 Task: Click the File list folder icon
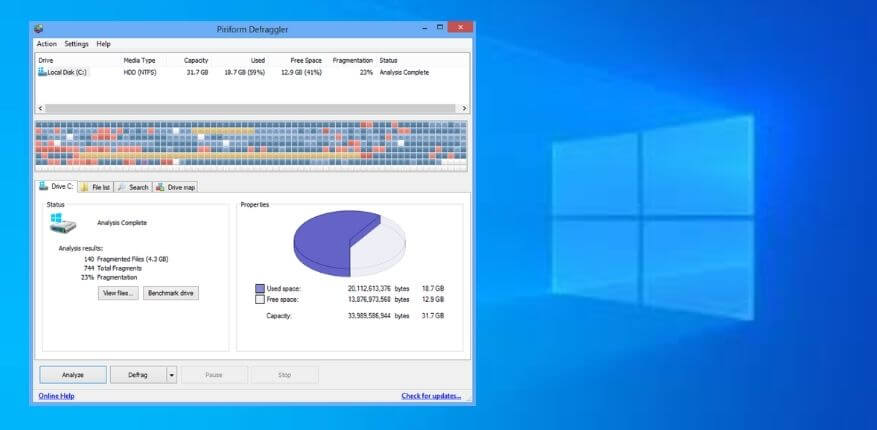[84, 187]
